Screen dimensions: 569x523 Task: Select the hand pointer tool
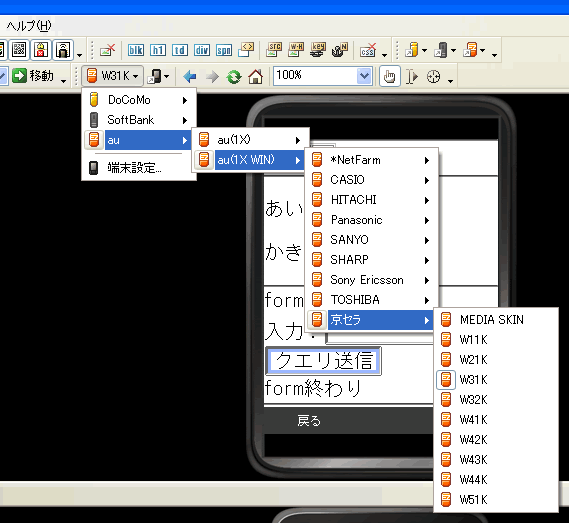click(389, 76)
